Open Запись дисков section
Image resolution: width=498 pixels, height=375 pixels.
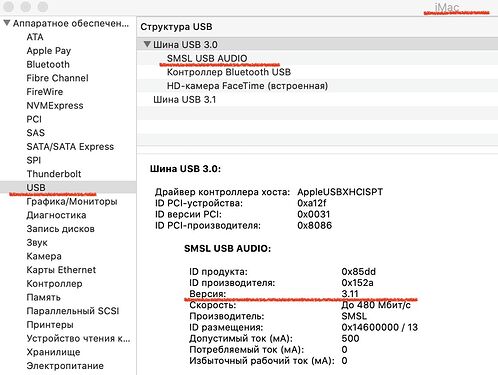60,229
